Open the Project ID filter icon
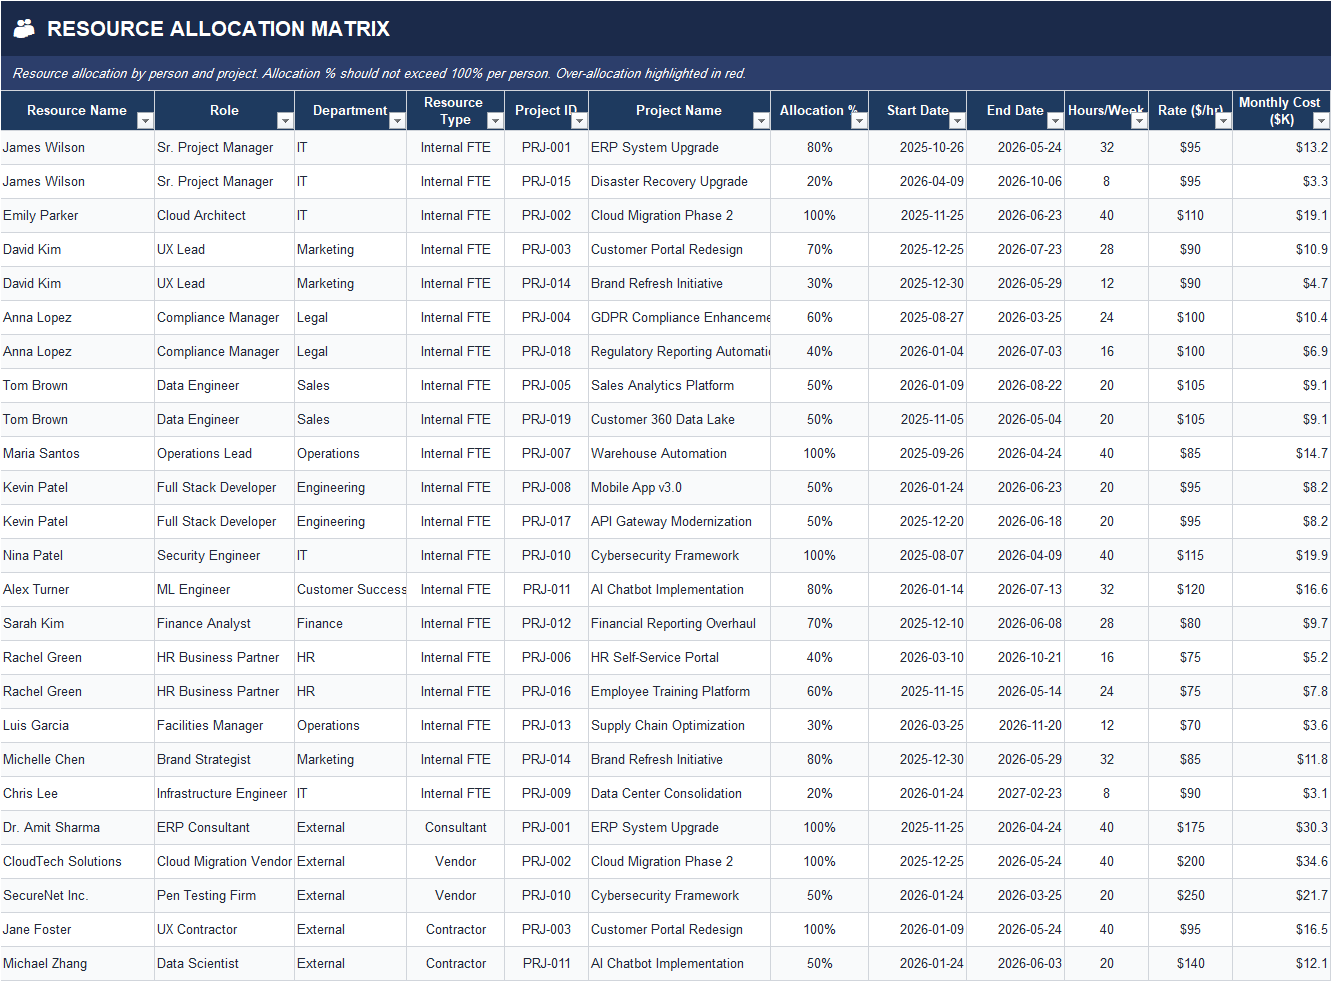This screenshot has height=981, width=1331. pos(579,121)
